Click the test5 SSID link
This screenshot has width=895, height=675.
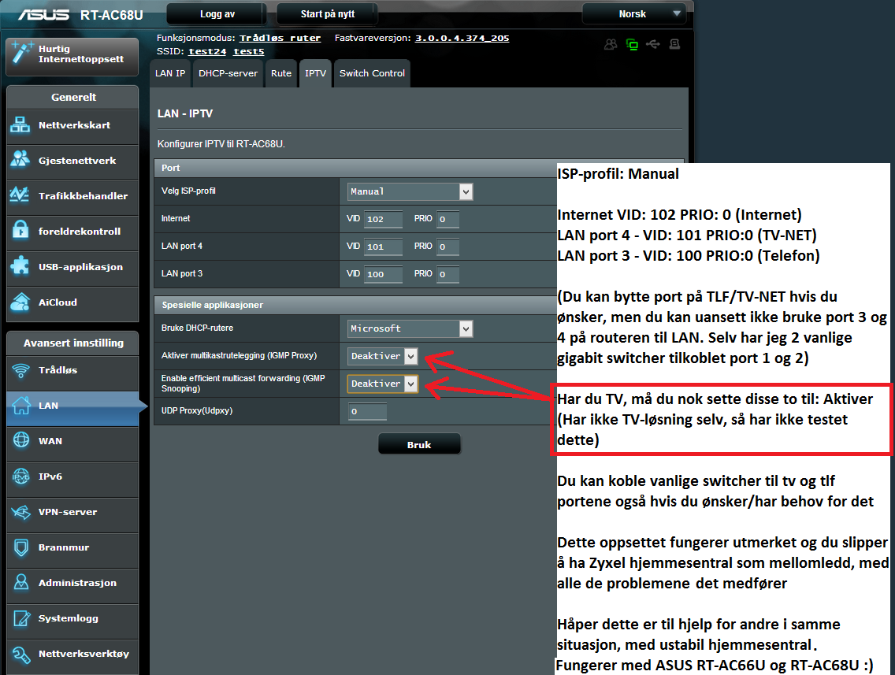[x=248, y=51]
